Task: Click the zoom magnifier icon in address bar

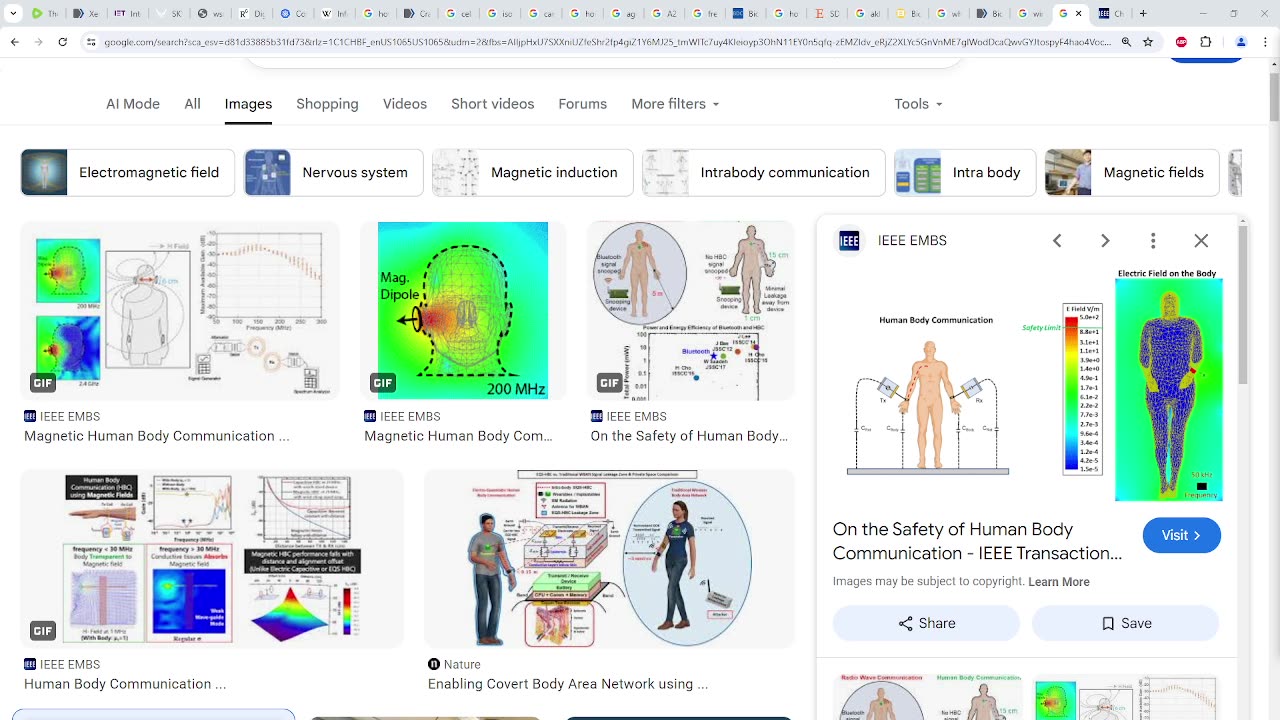Action: tap(1126, 42)
